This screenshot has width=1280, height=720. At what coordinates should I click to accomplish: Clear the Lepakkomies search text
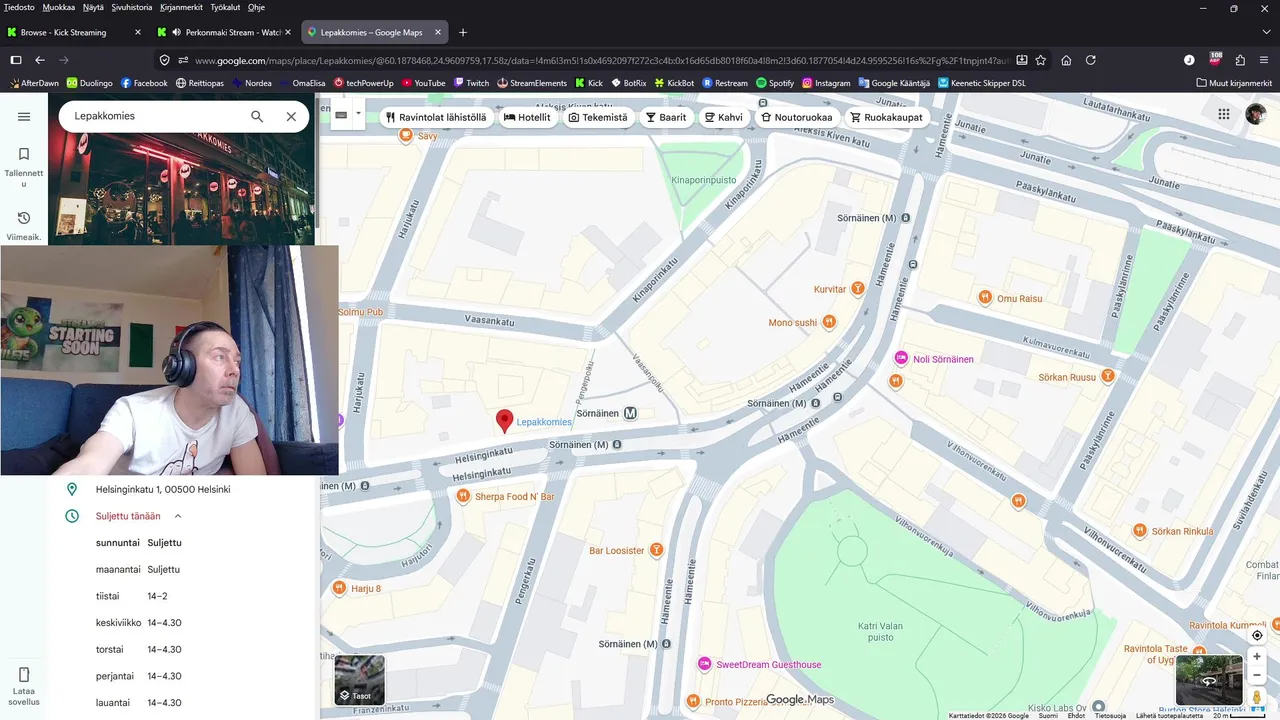pyautogui.click(x=291, y=116)
